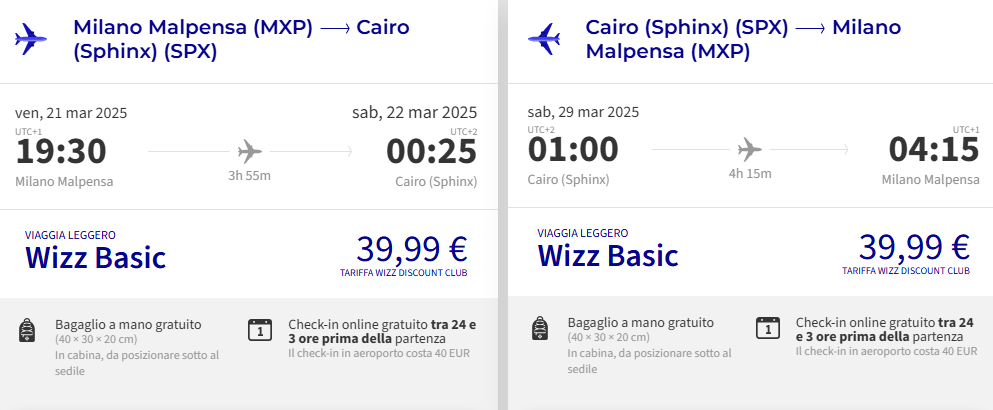Click the 39,99 € price on outbound flight
Image resolution: width=993 pixels, height=410 pixels.
tap(412, 250)
